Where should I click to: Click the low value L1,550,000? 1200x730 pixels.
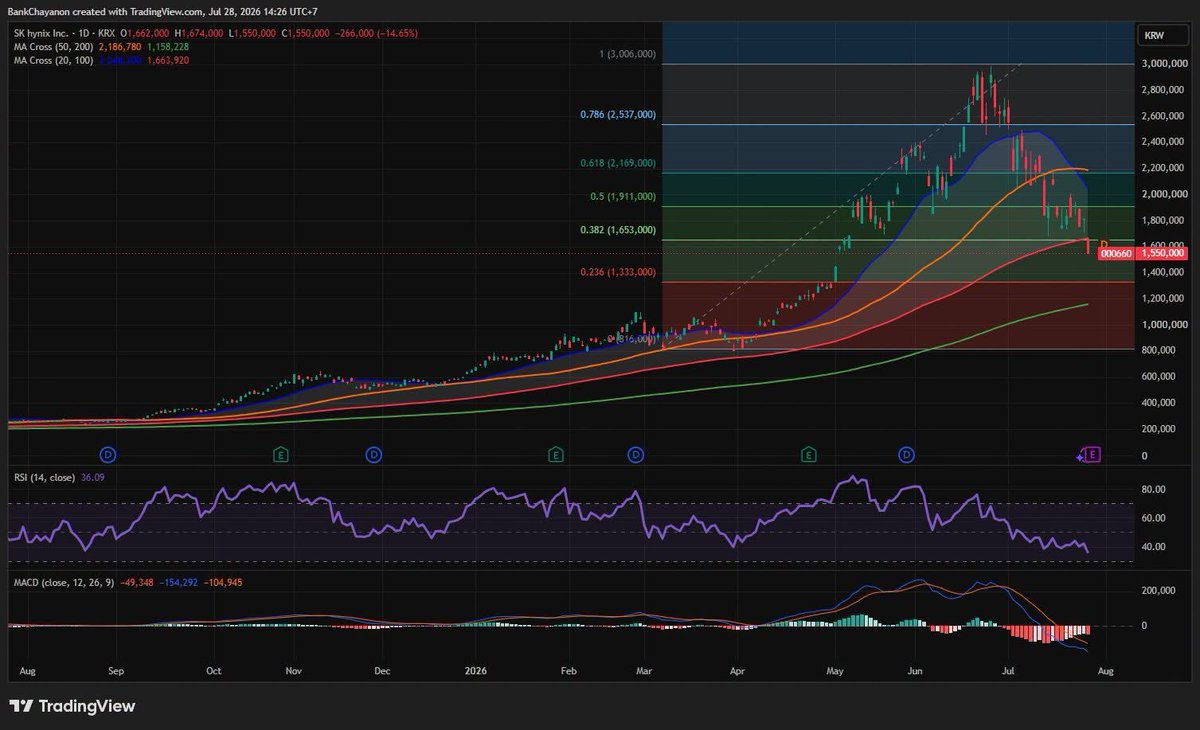254,33
